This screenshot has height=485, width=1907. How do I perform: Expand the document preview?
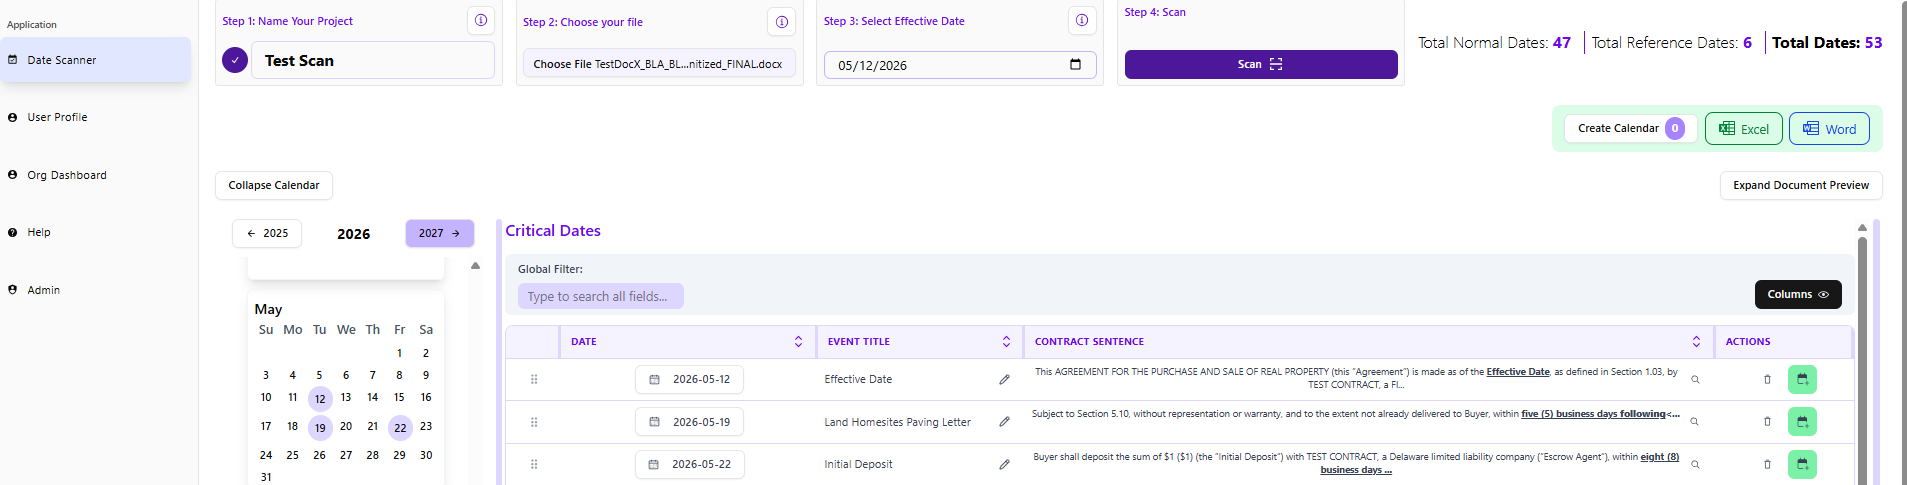(1801, 185)
